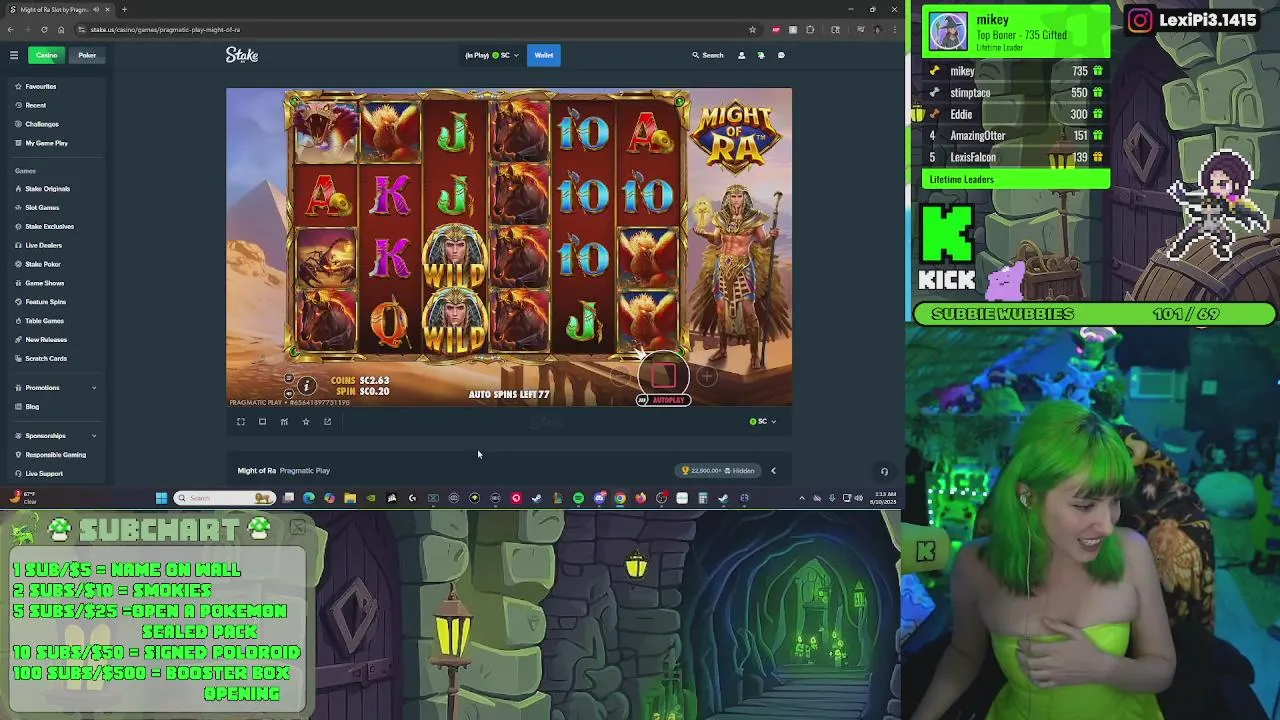Screen dimensions: 1280x720
Task: Open Recent in the sidebar
Action: (x=56, y=105)
